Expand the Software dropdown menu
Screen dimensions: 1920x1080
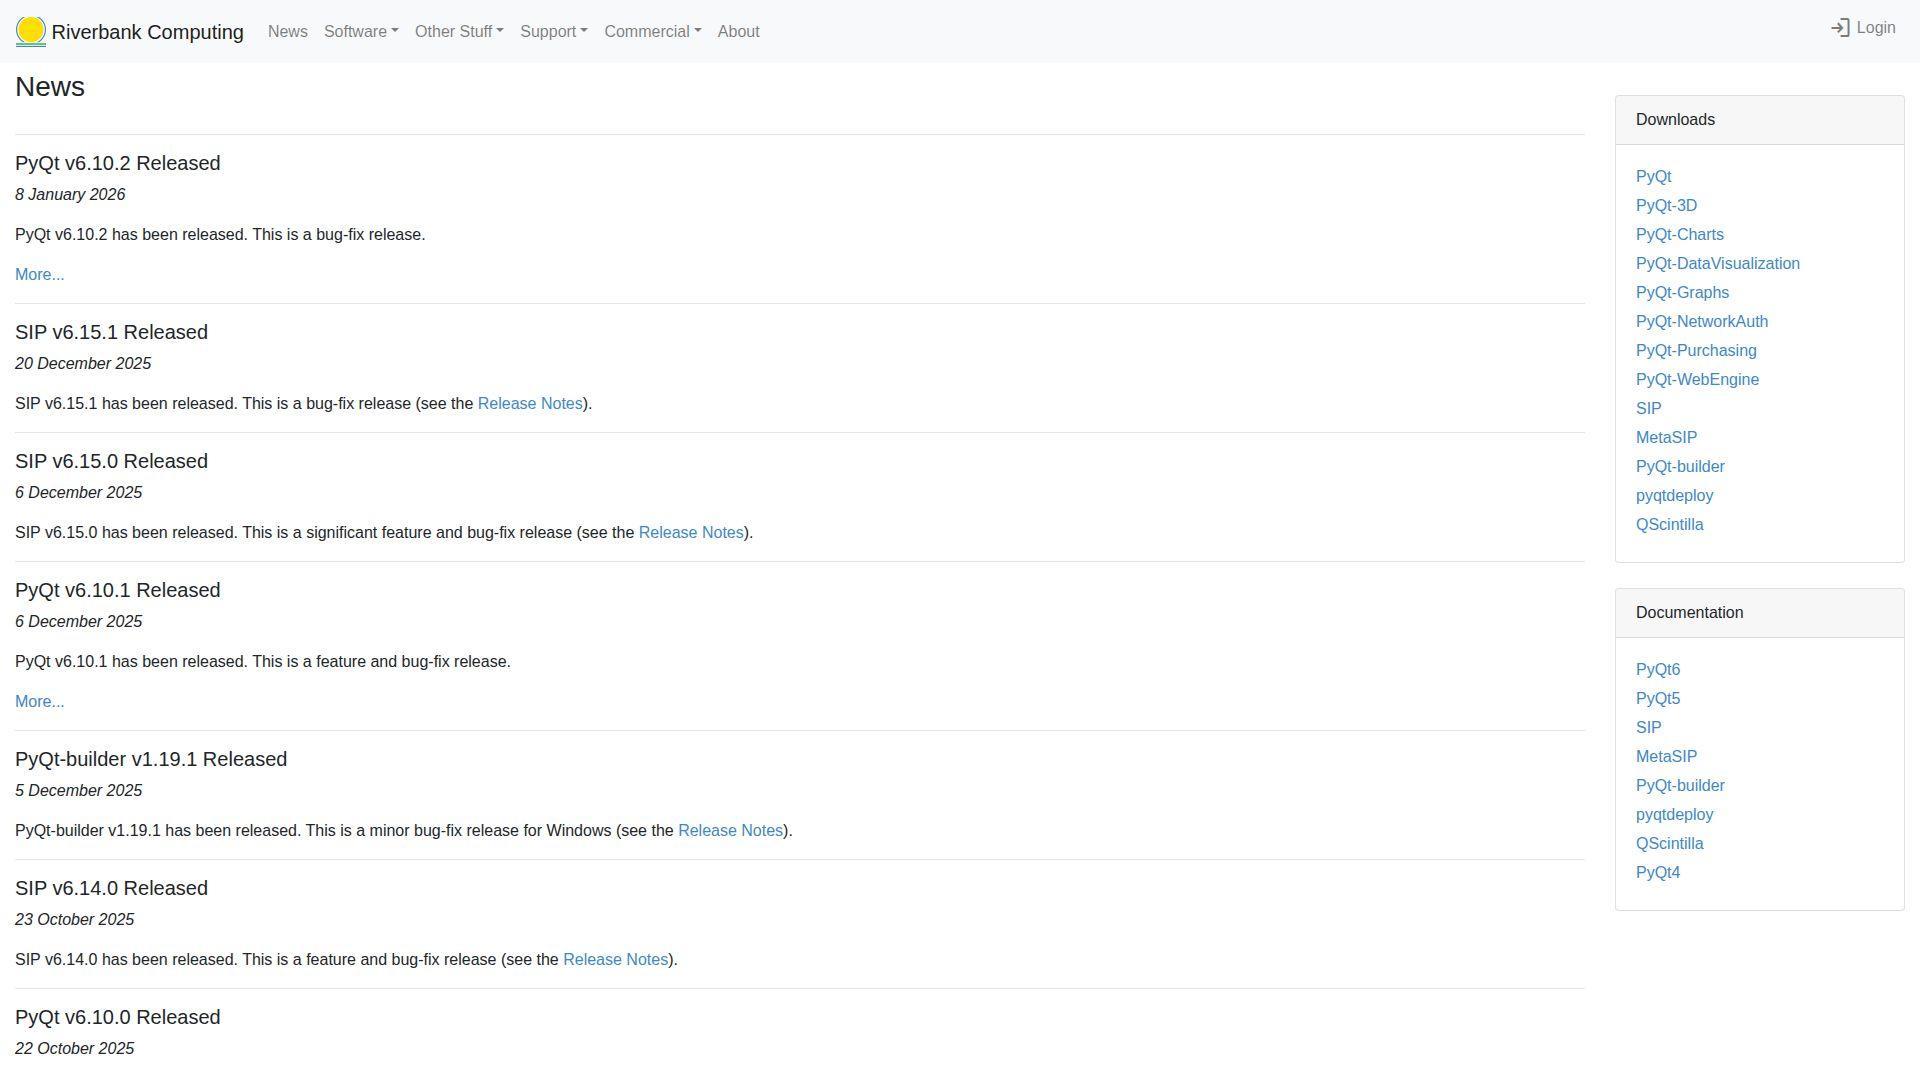(x=361, y=32)
